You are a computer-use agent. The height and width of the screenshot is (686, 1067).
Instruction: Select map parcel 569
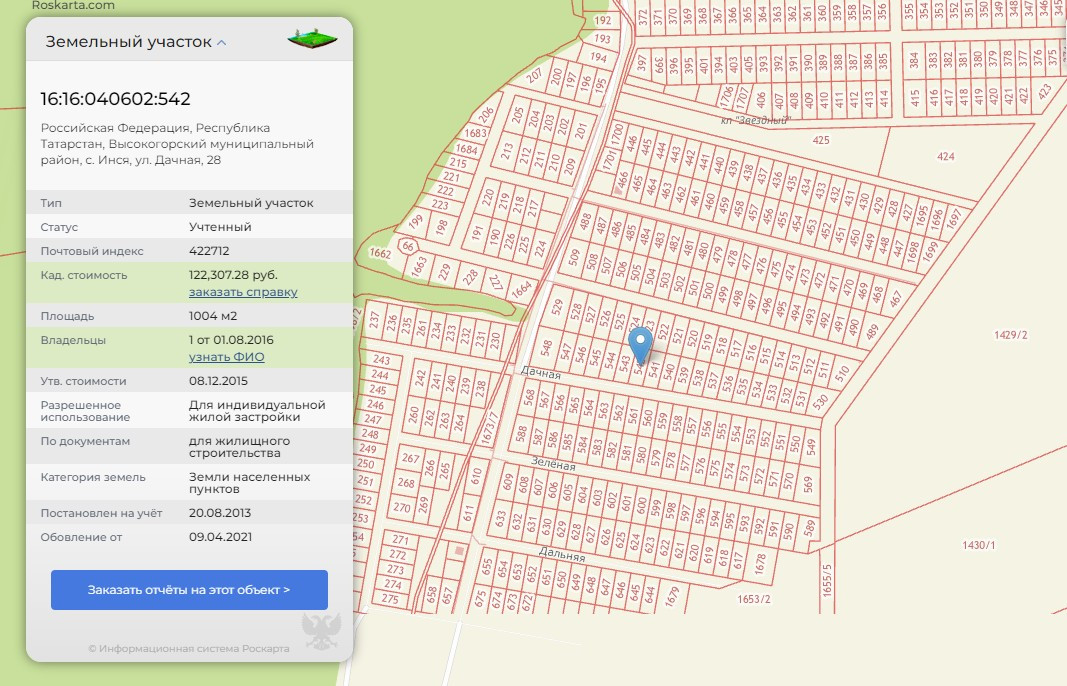tap(808, 484)
